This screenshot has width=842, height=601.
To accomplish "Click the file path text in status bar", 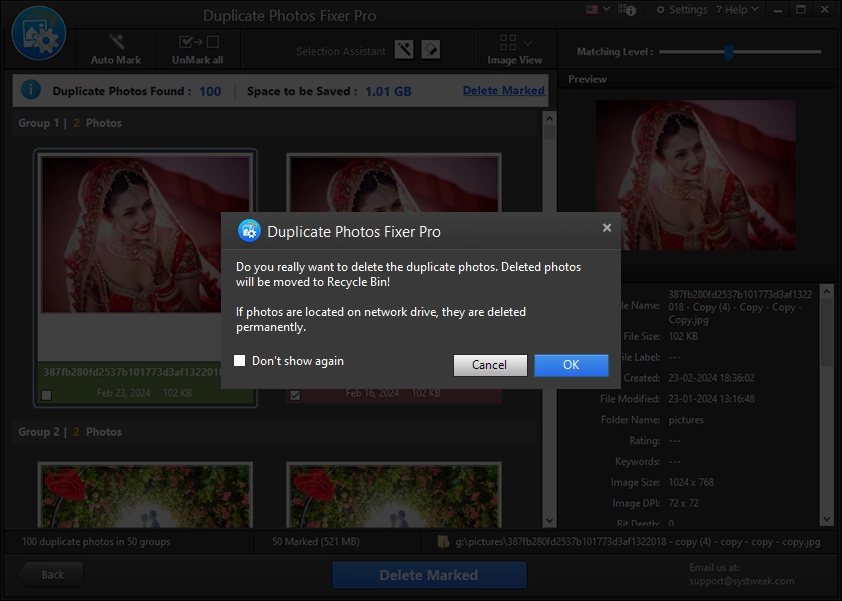I will pyautogui.click(x=638, y=542).
